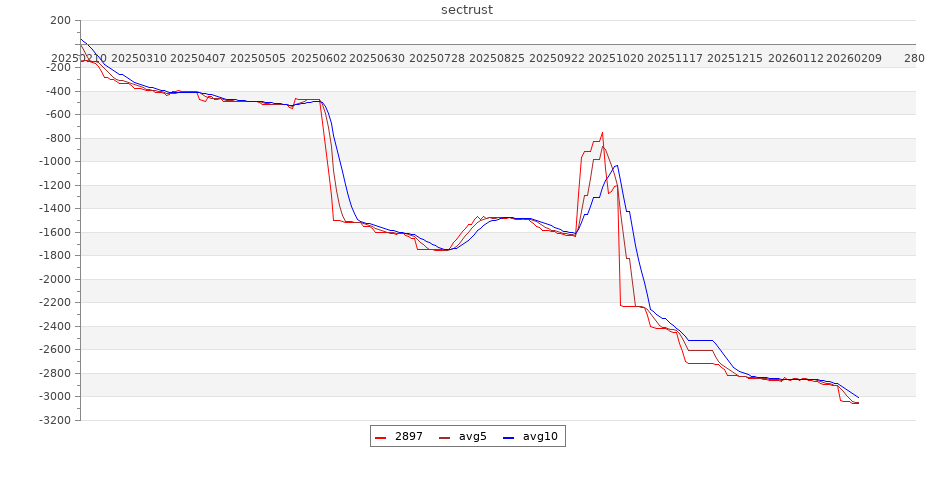The width and height of the screenshot is (935, 500).
Task: Click the 20260209 date label
Action: (x=854, y=59)
